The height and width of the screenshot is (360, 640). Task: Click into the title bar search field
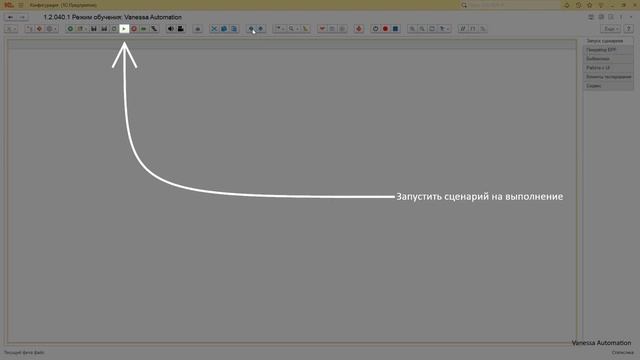pos(510,5)
